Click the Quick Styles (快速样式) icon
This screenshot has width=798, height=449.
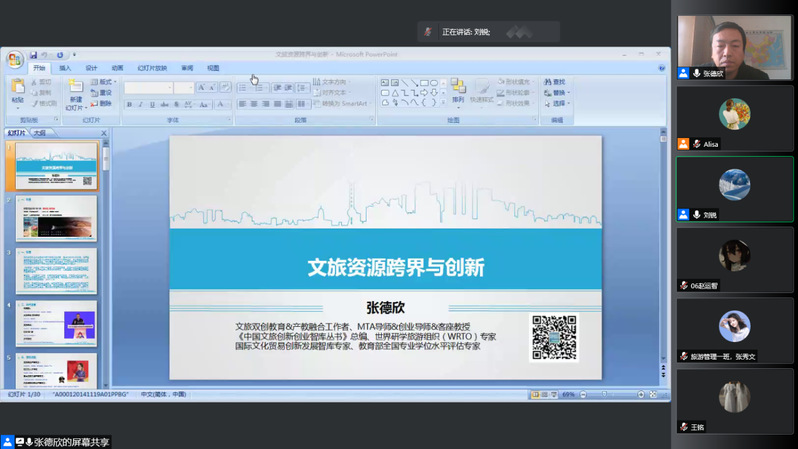pyautogui.click(x=481, y=91)
